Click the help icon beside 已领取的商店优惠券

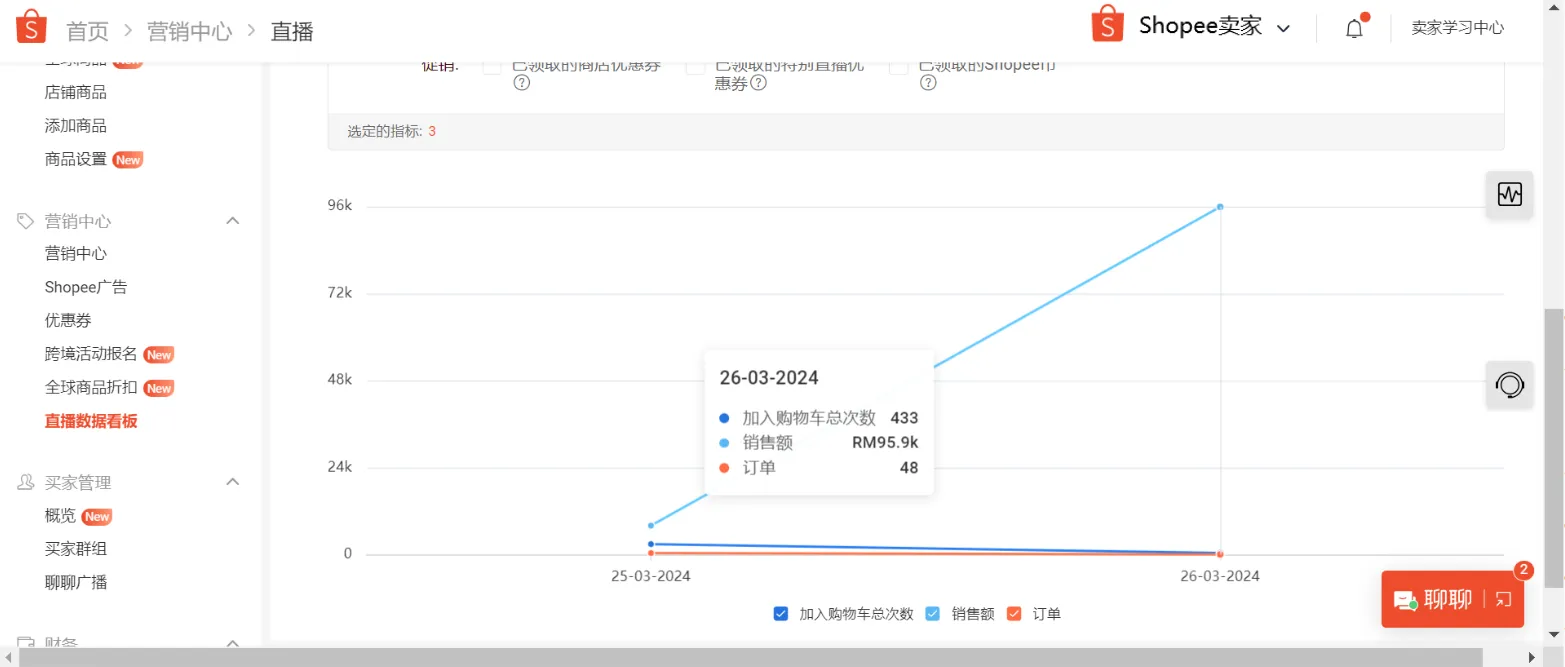520,82
